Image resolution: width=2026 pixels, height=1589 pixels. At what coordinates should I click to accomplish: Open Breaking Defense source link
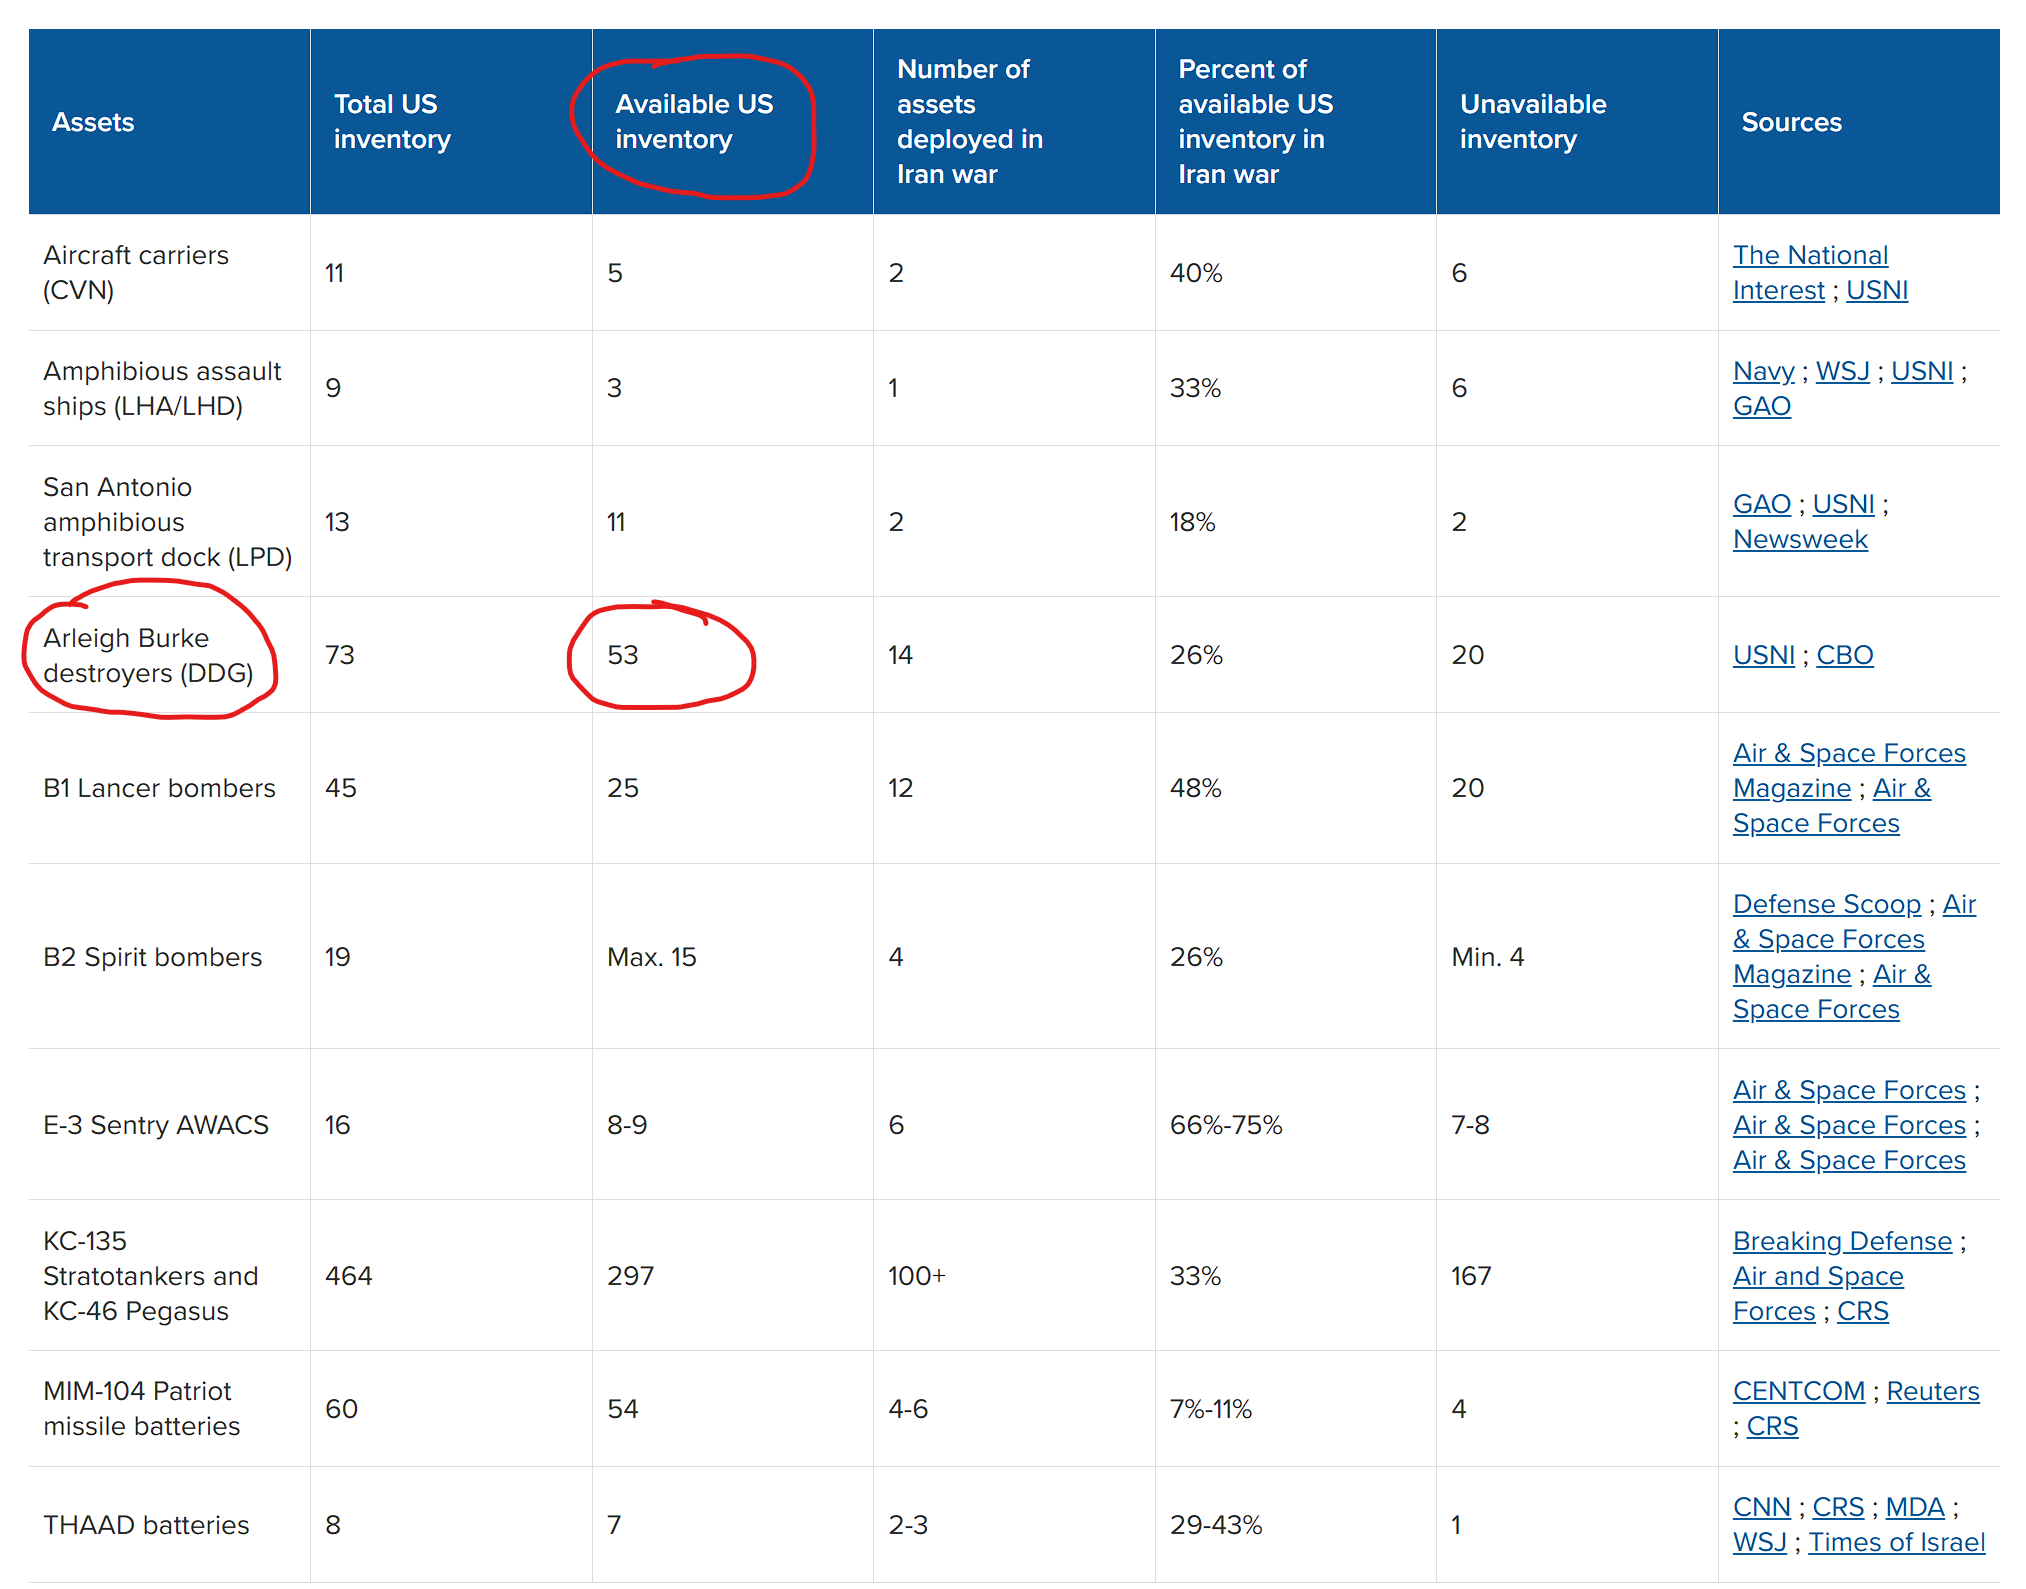click(1841, 1241)
